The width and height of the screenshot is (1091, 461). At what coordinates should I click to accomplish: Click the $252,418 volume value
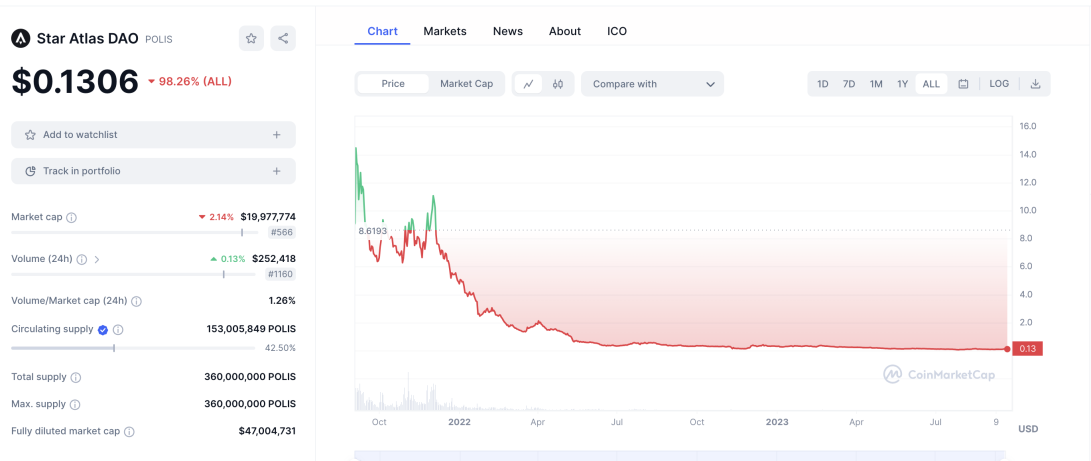(273, 259)
